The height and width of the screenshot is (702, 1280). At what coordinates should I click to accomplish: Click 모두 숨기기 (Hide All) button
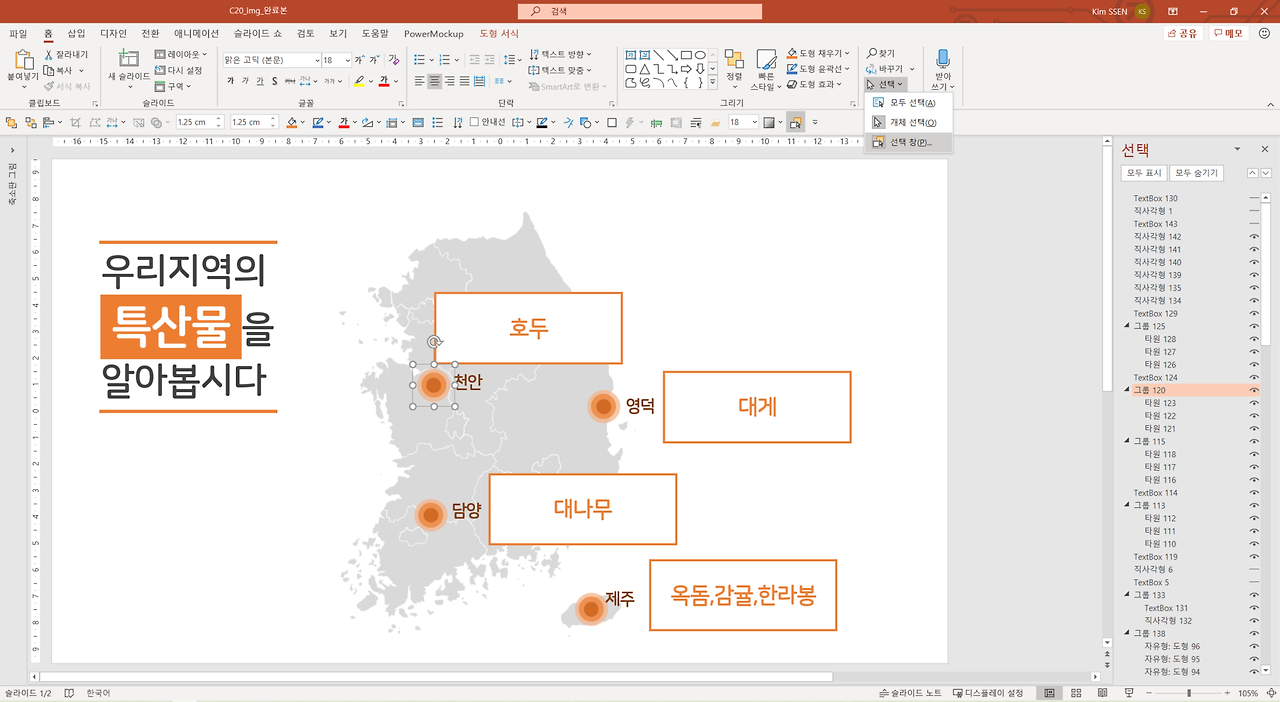1196,173
